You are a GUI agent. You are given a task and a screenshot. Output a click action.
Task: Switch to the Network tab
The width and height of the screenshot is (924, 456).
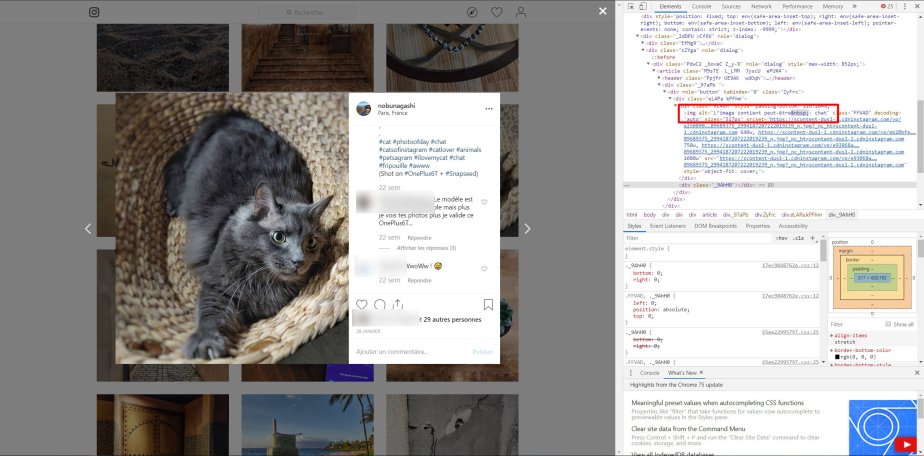coord(761,6)
